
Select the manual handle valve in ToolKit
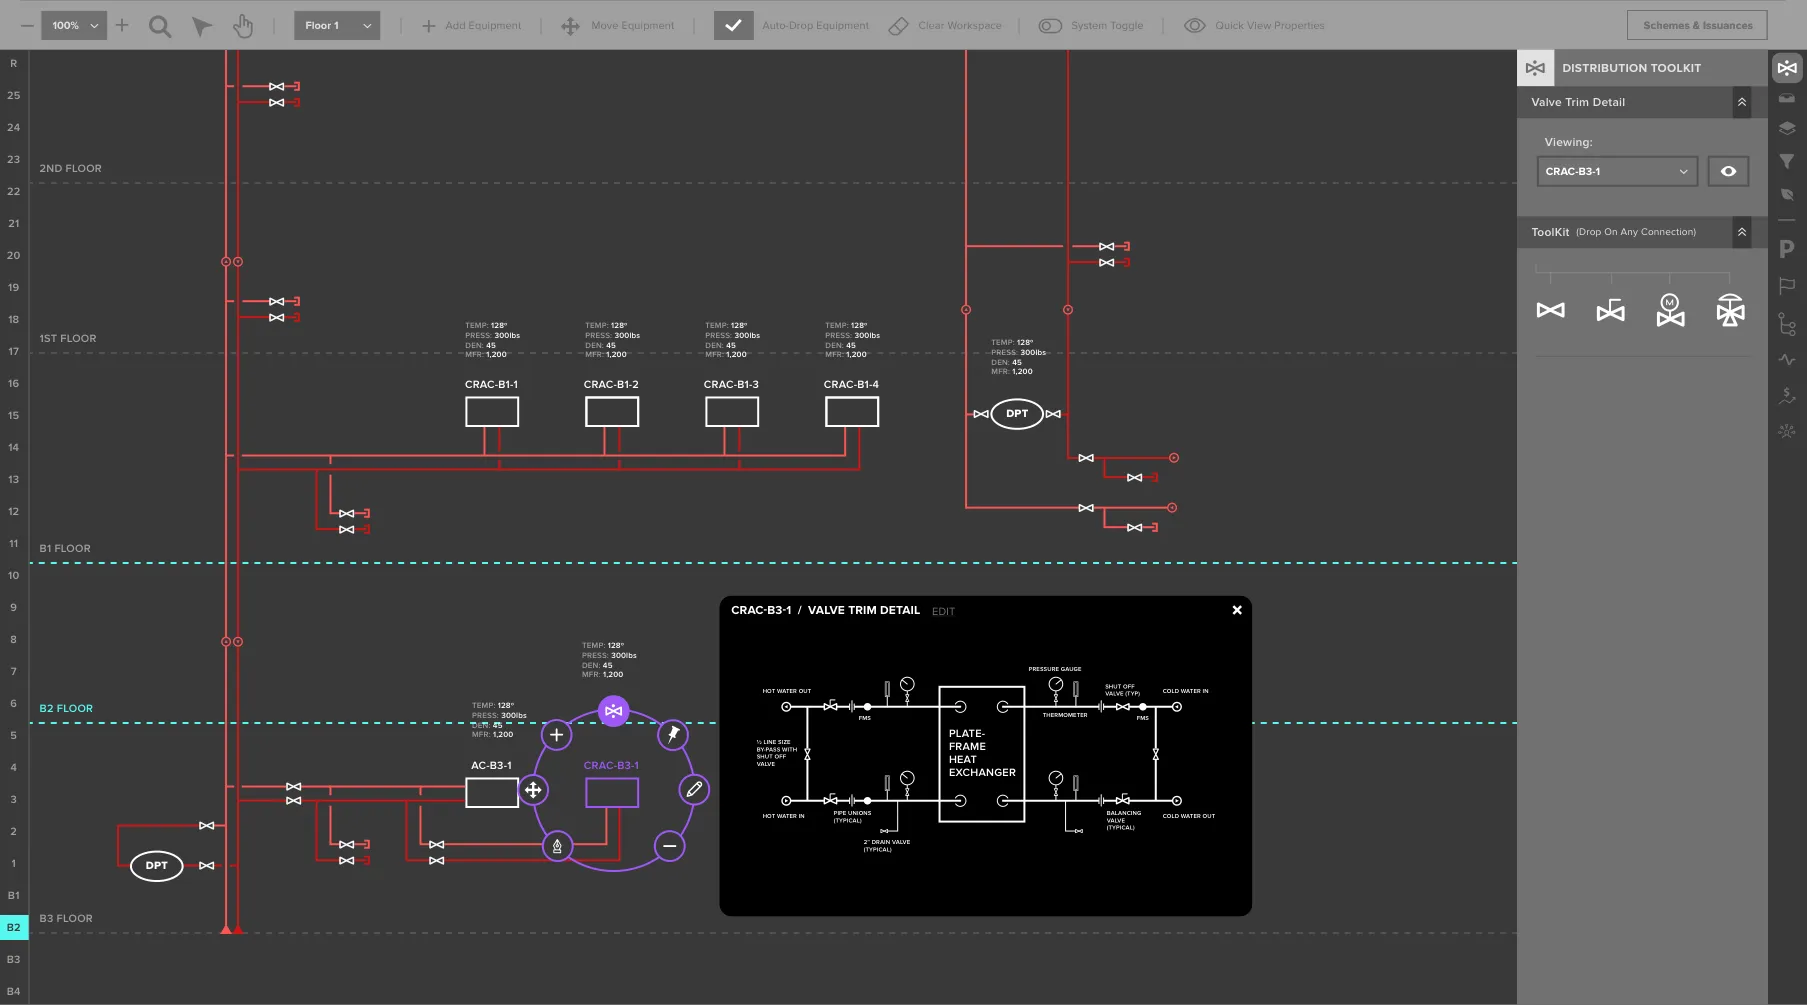pos(1610,311)
